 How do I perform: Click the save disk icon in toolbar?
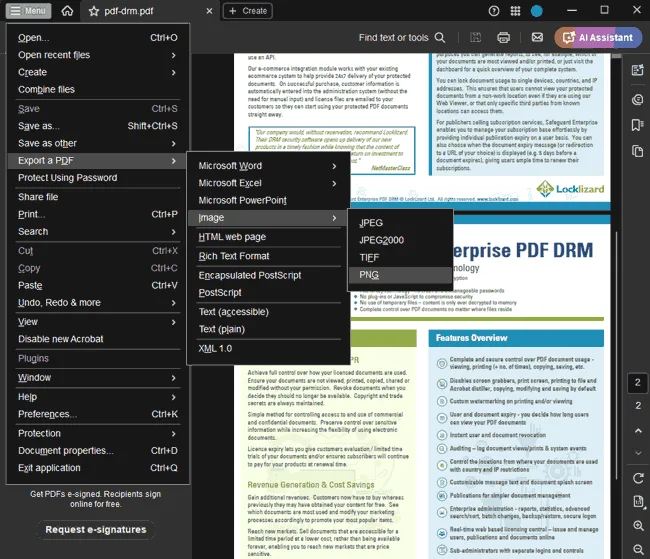475,38
